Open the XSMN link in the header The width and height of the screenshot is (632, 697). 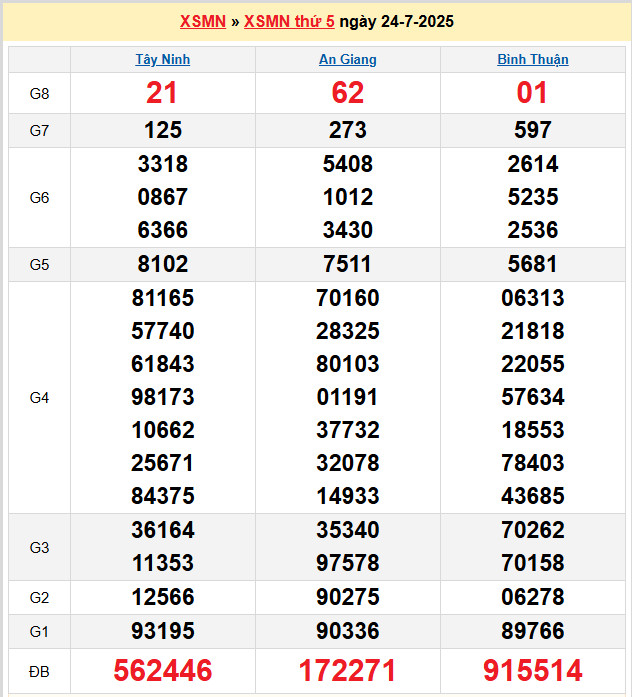203,21
